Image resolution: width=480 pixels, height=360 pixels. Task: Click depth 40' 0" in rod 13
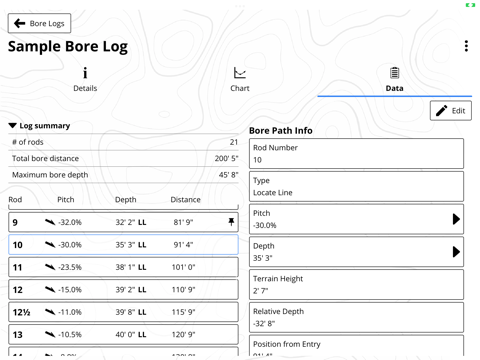[x=125, y=334]
